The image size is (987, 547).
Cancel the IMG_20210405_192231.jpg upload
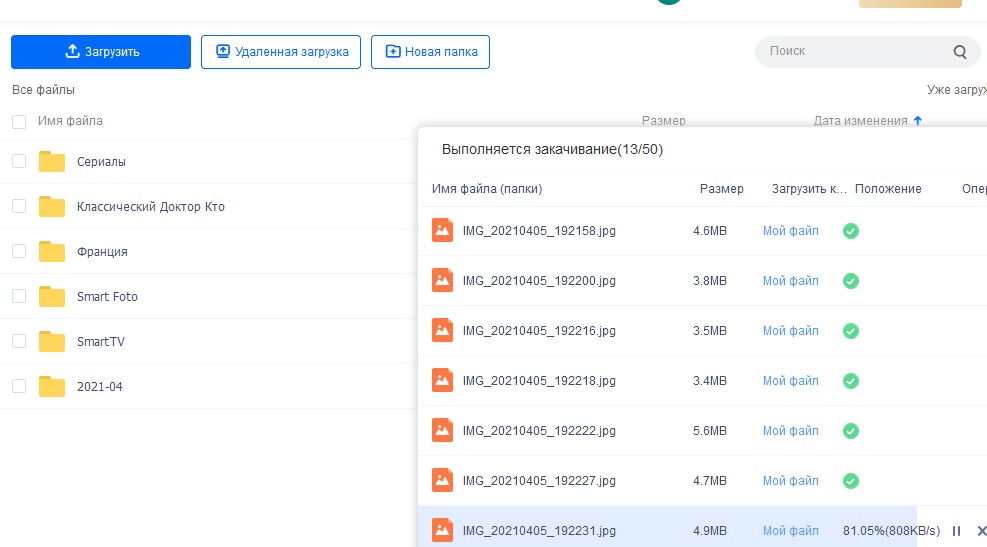pyautogui.click(x=981, y=531)
